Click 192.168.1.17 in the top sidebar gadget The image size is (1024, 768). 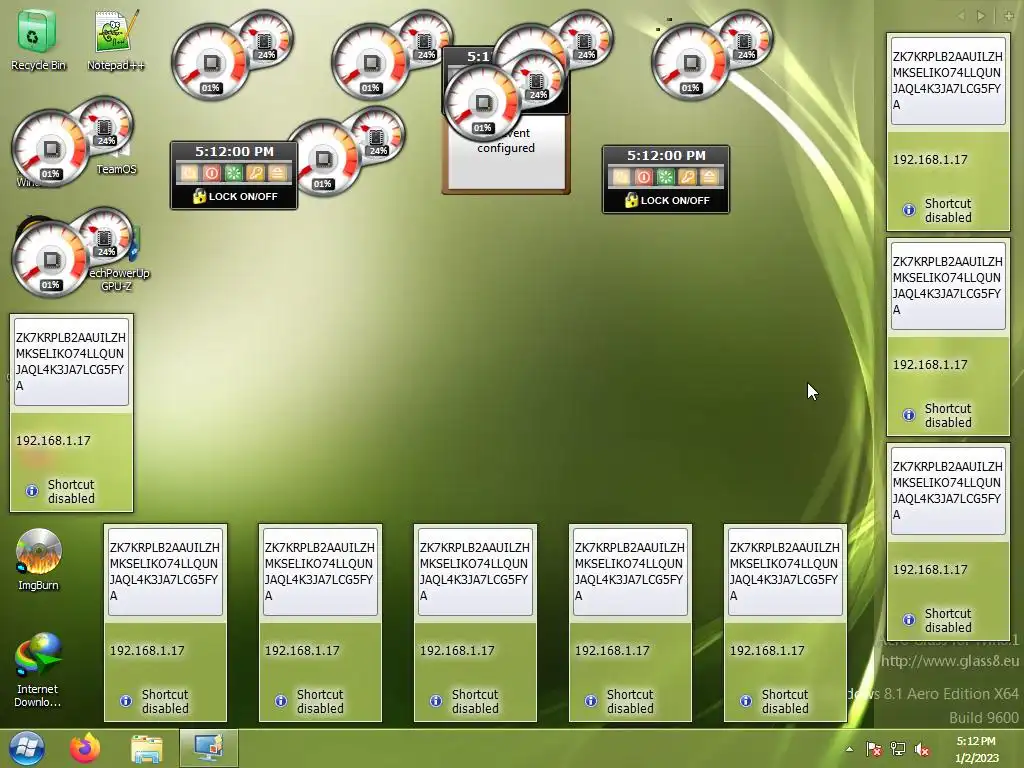[930, 160]
